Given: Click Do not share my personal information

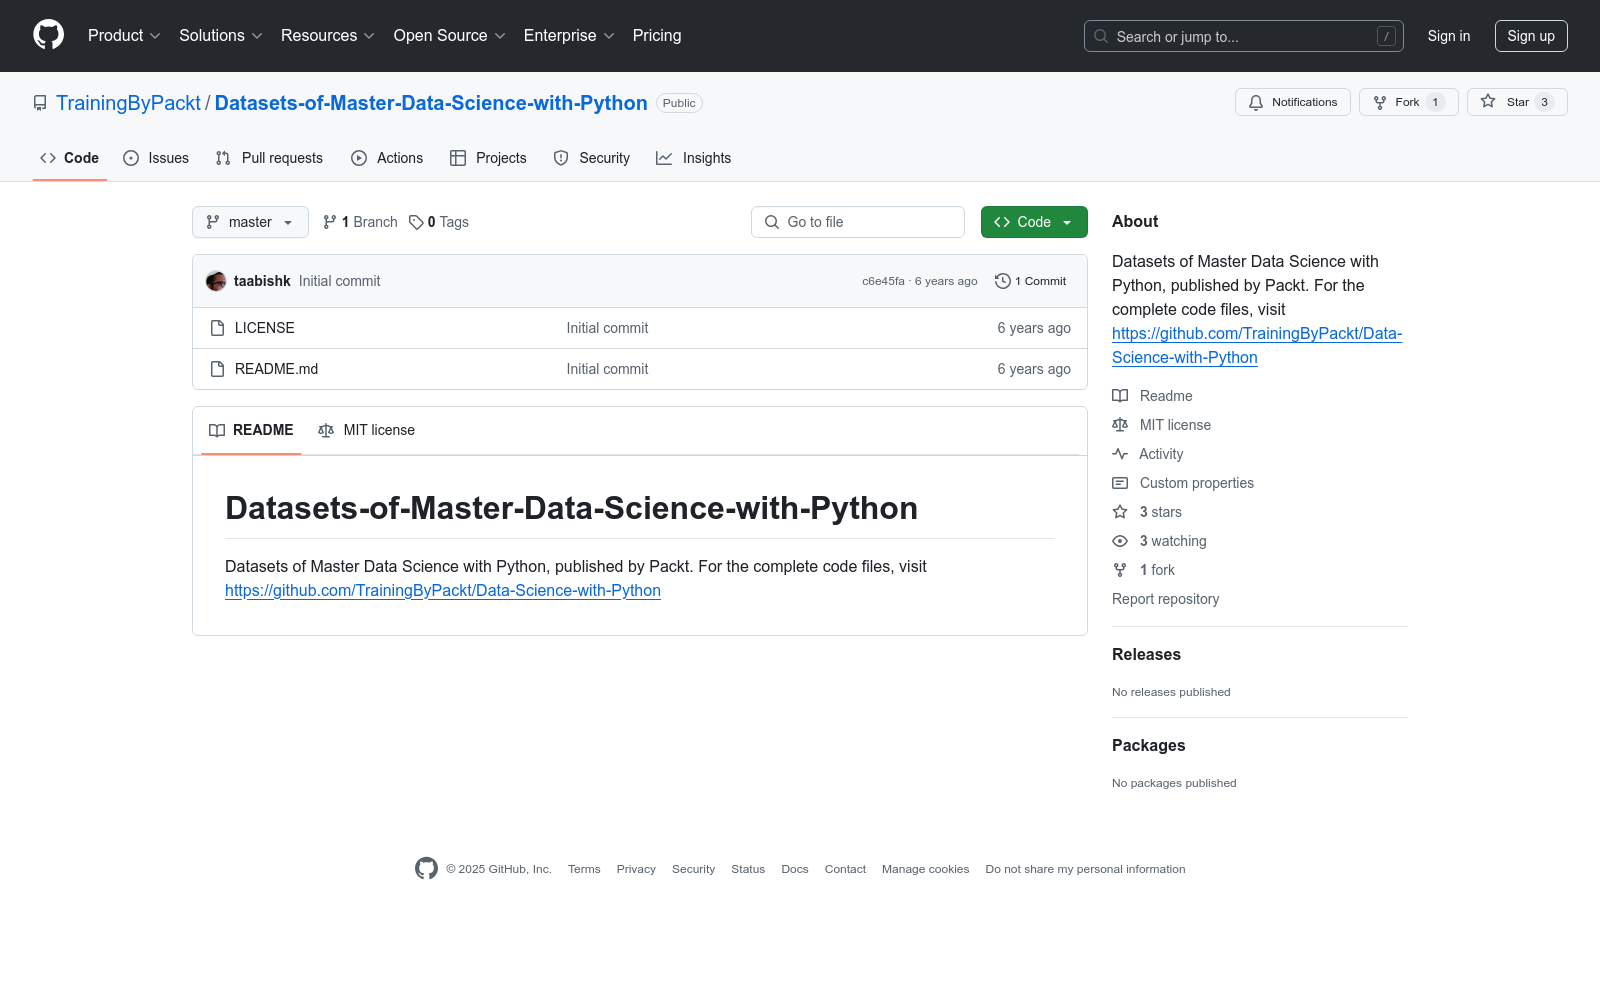Looking at the screenshot, I should (x=1085, y=869).
